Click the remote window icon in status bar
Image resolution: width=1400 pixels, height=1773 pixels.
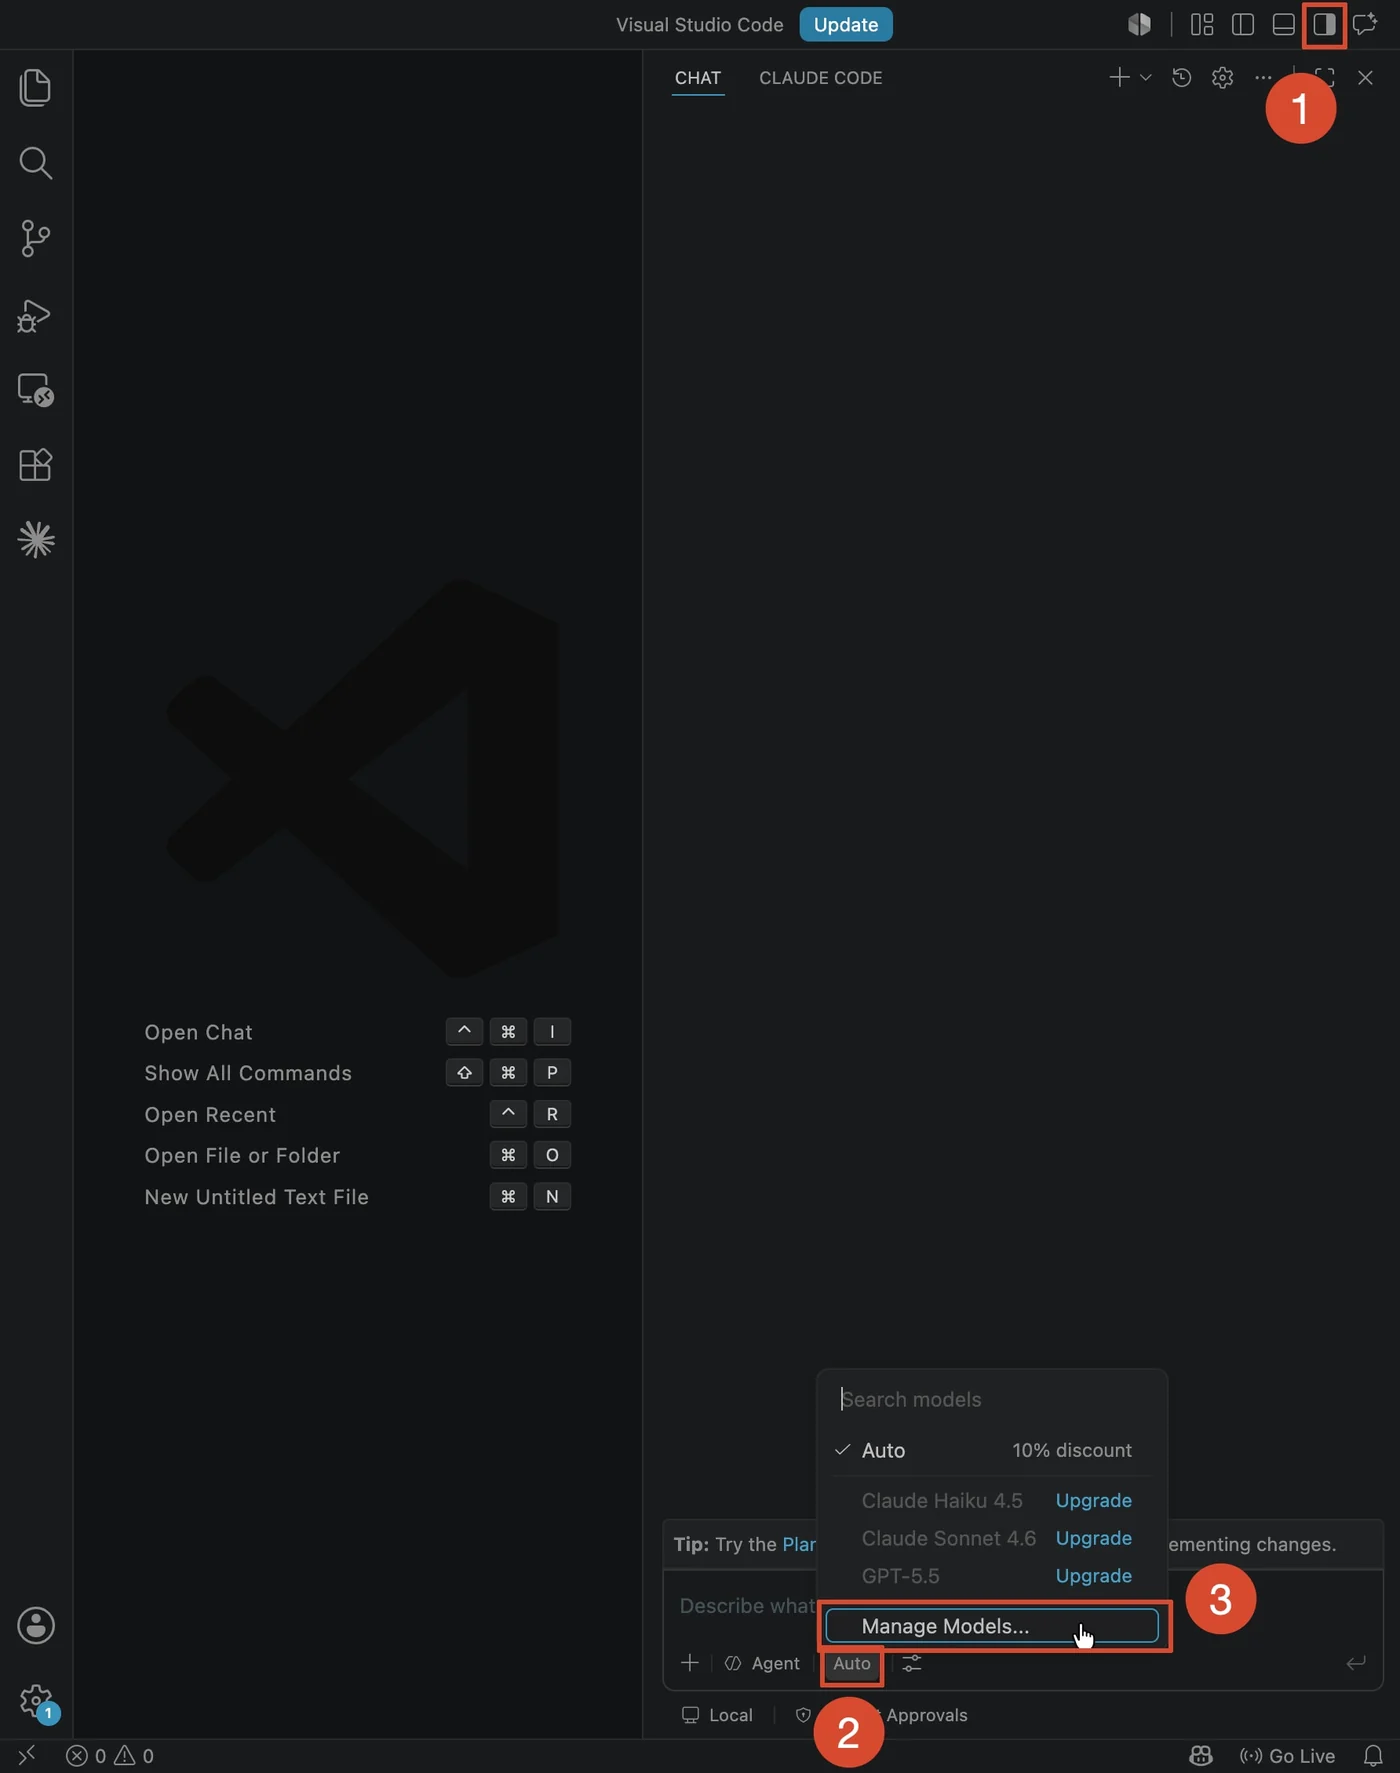tap(27, 1756)
